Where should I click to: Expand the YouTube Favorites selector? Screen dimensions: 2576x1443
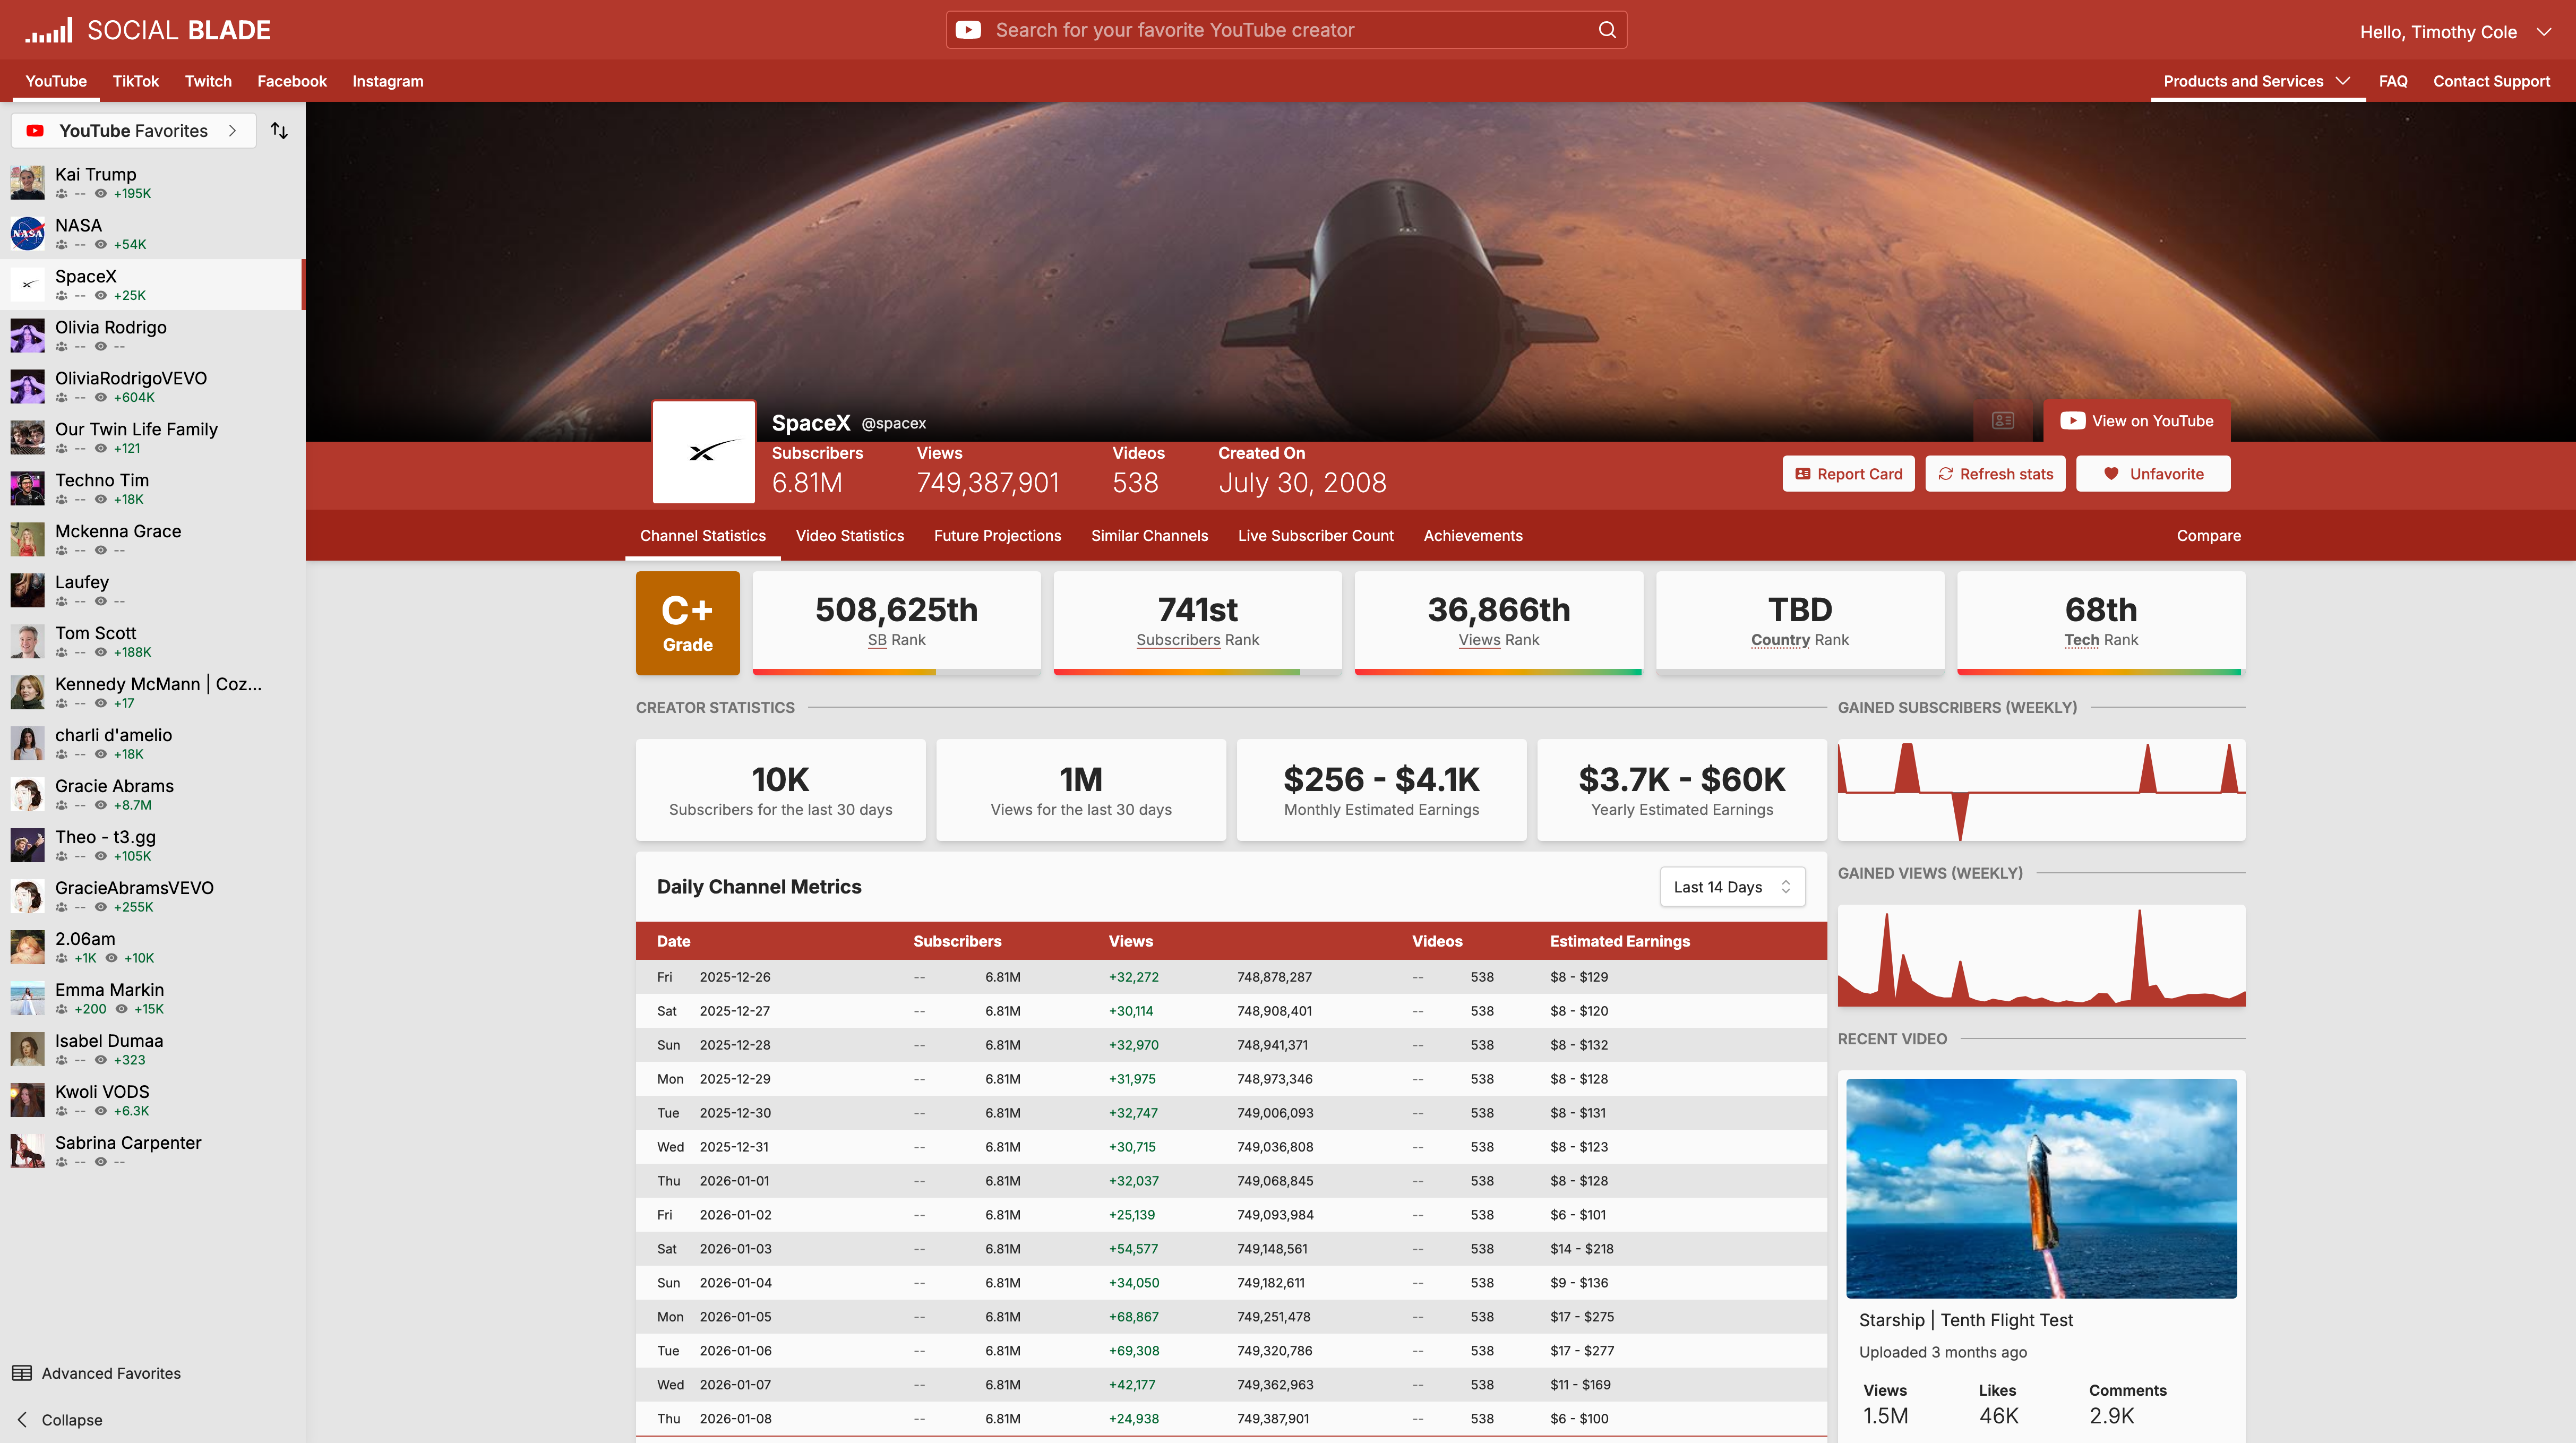pyautogui.click(x=134, y=131)
